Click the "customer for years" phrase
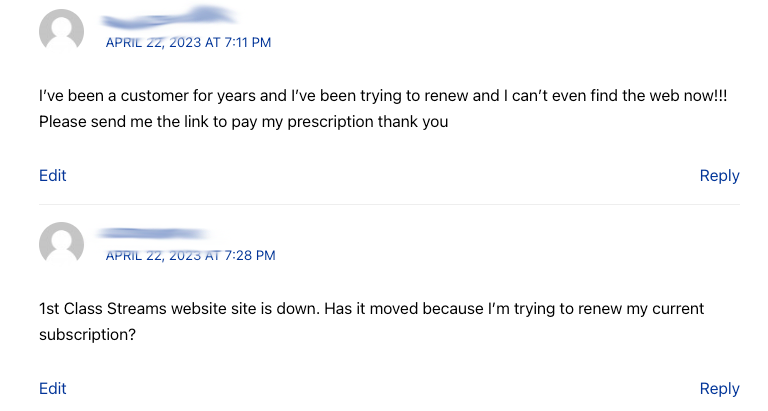768x411 pixels. [x=181, y=96]
